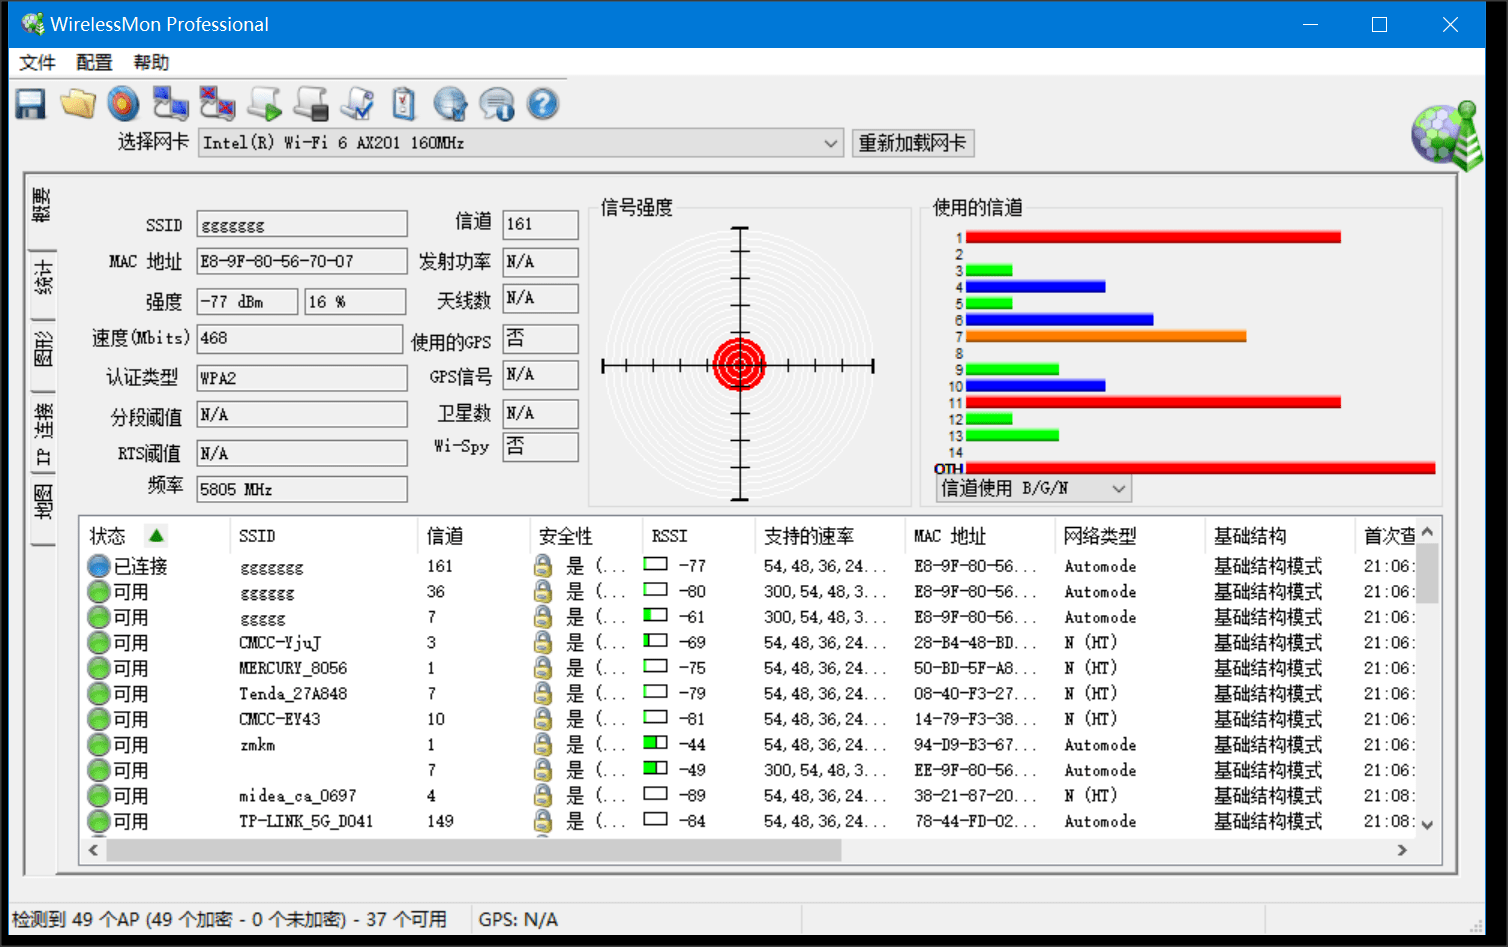Click the list's scroll down arrow
The width and height of the screenshot is (1508, 947).
1427,825
